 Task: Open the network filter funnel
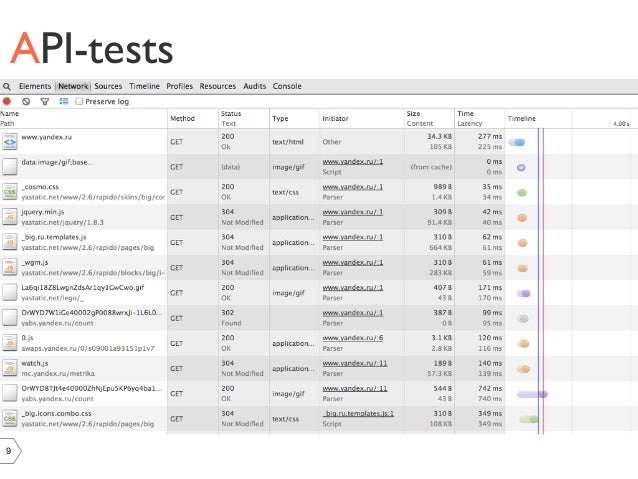(44, 101)
